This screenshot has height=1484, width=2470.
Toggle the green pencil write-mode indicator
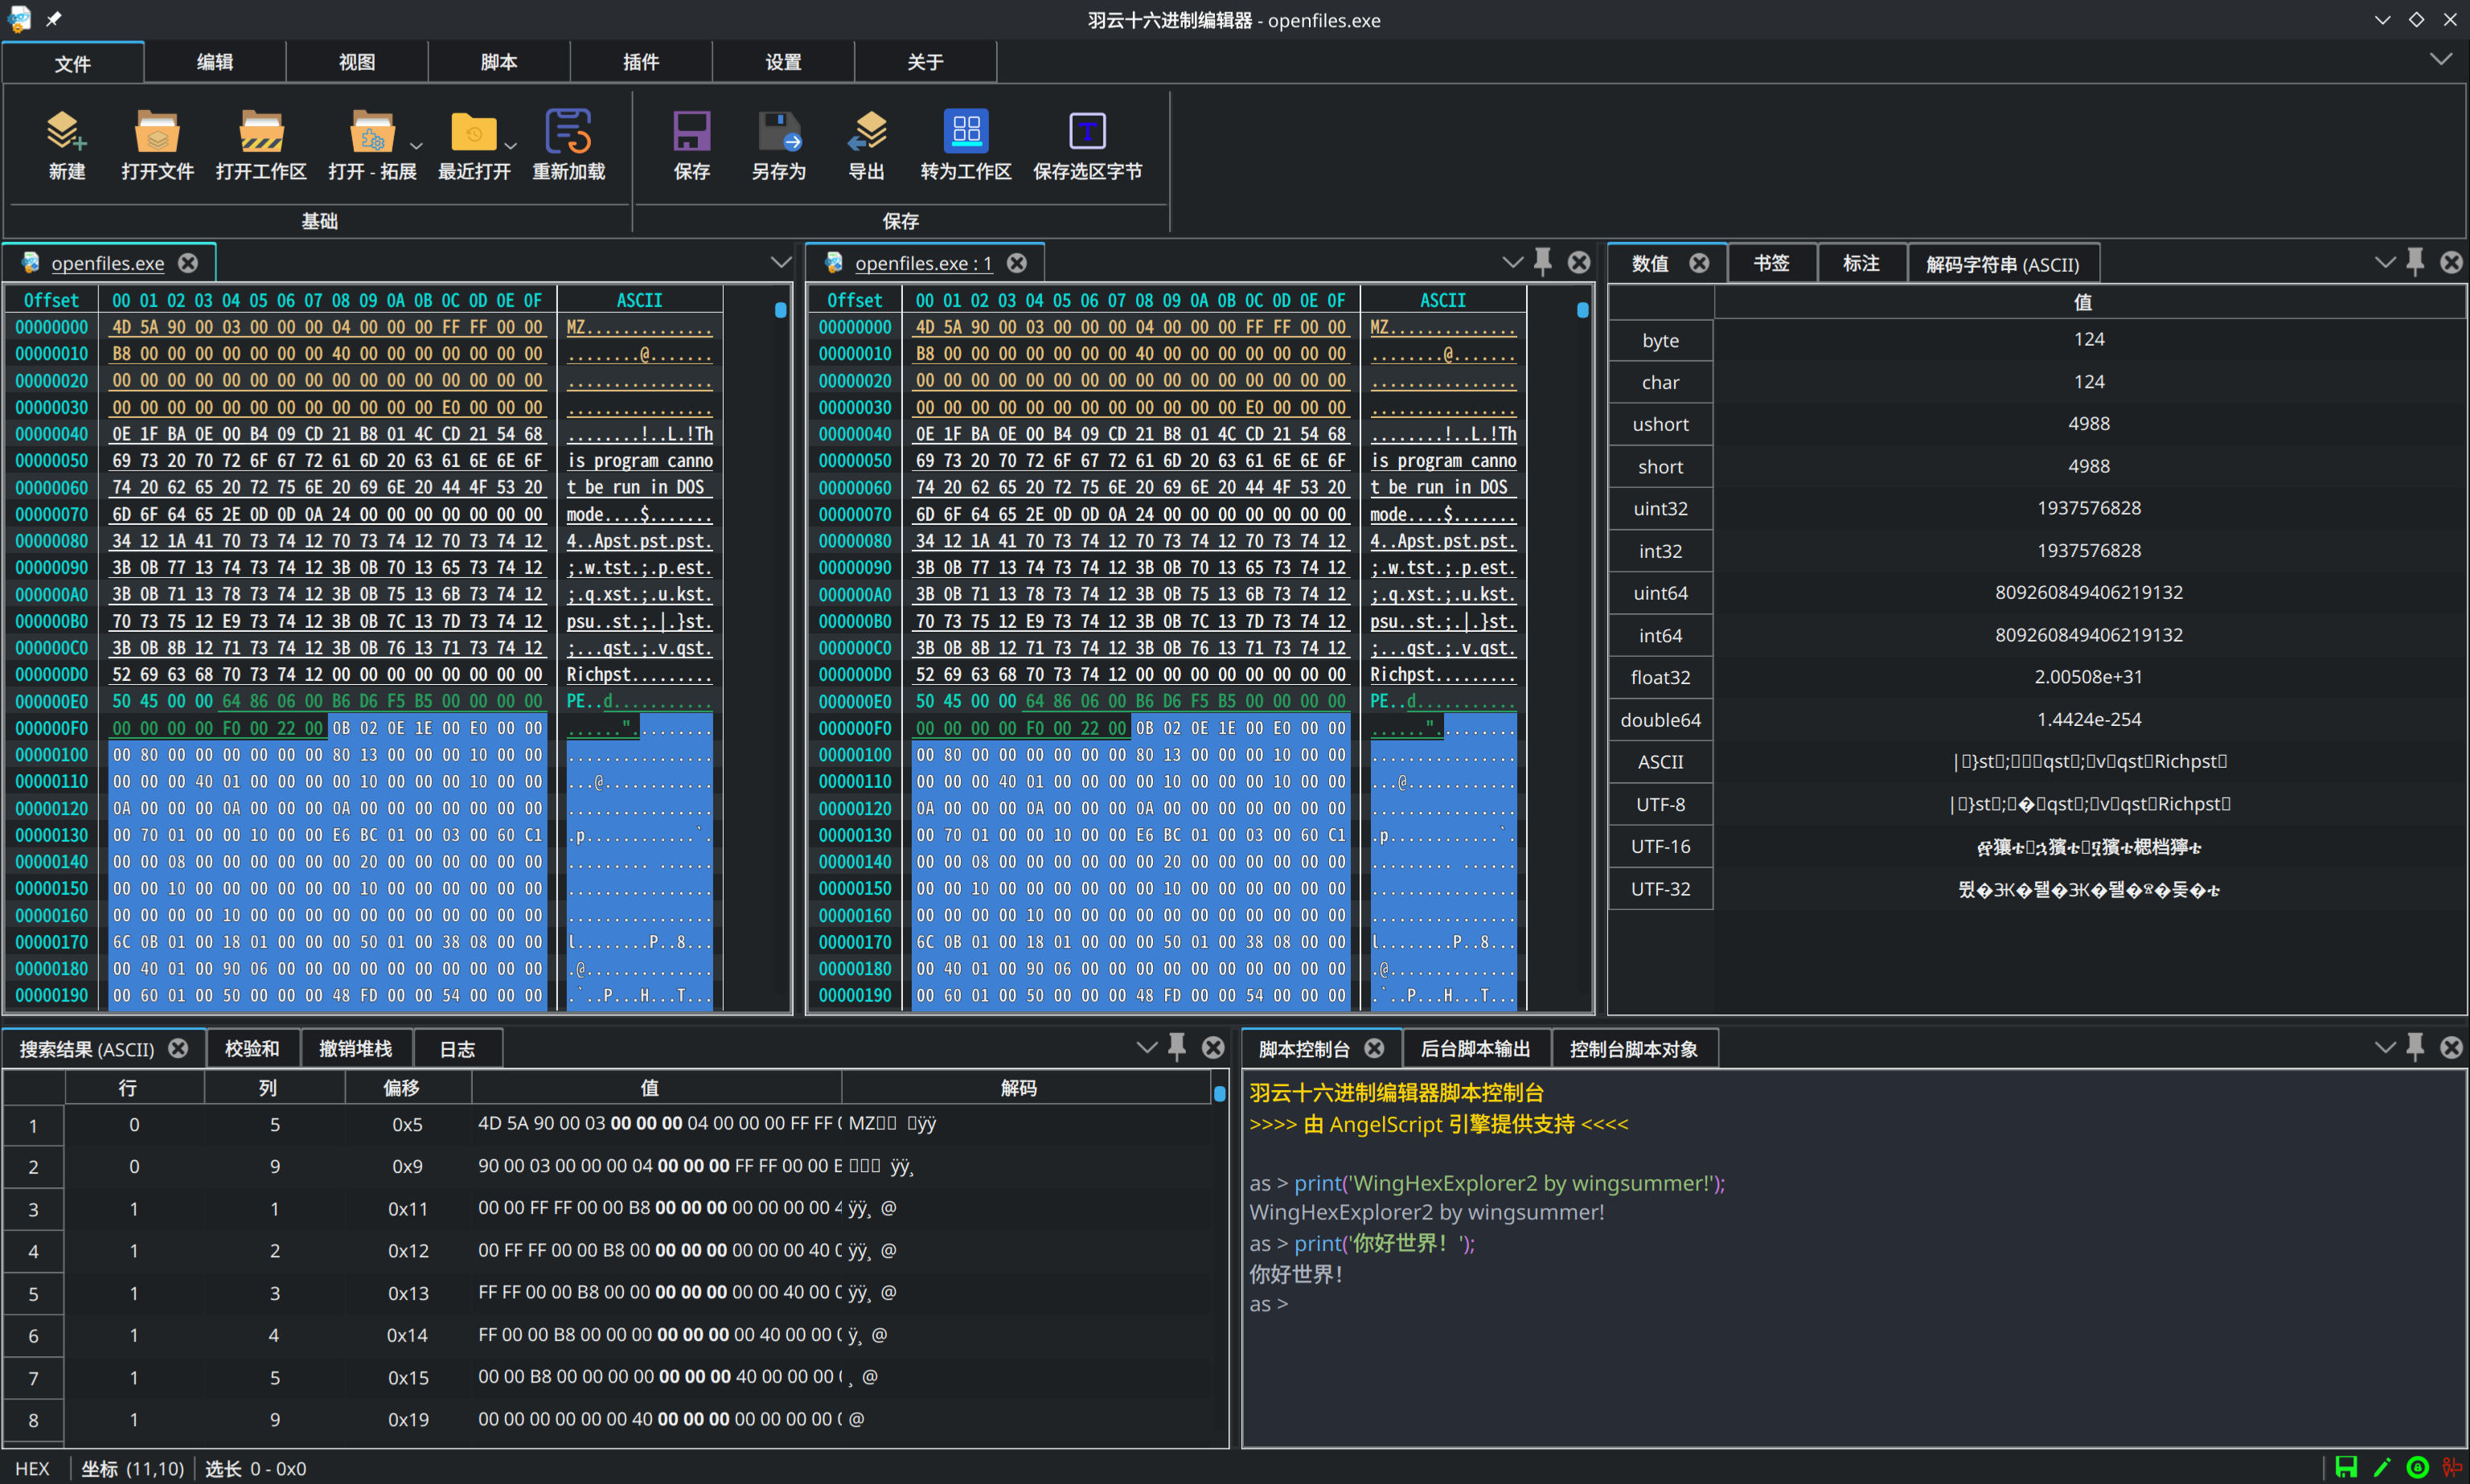2382,1467
